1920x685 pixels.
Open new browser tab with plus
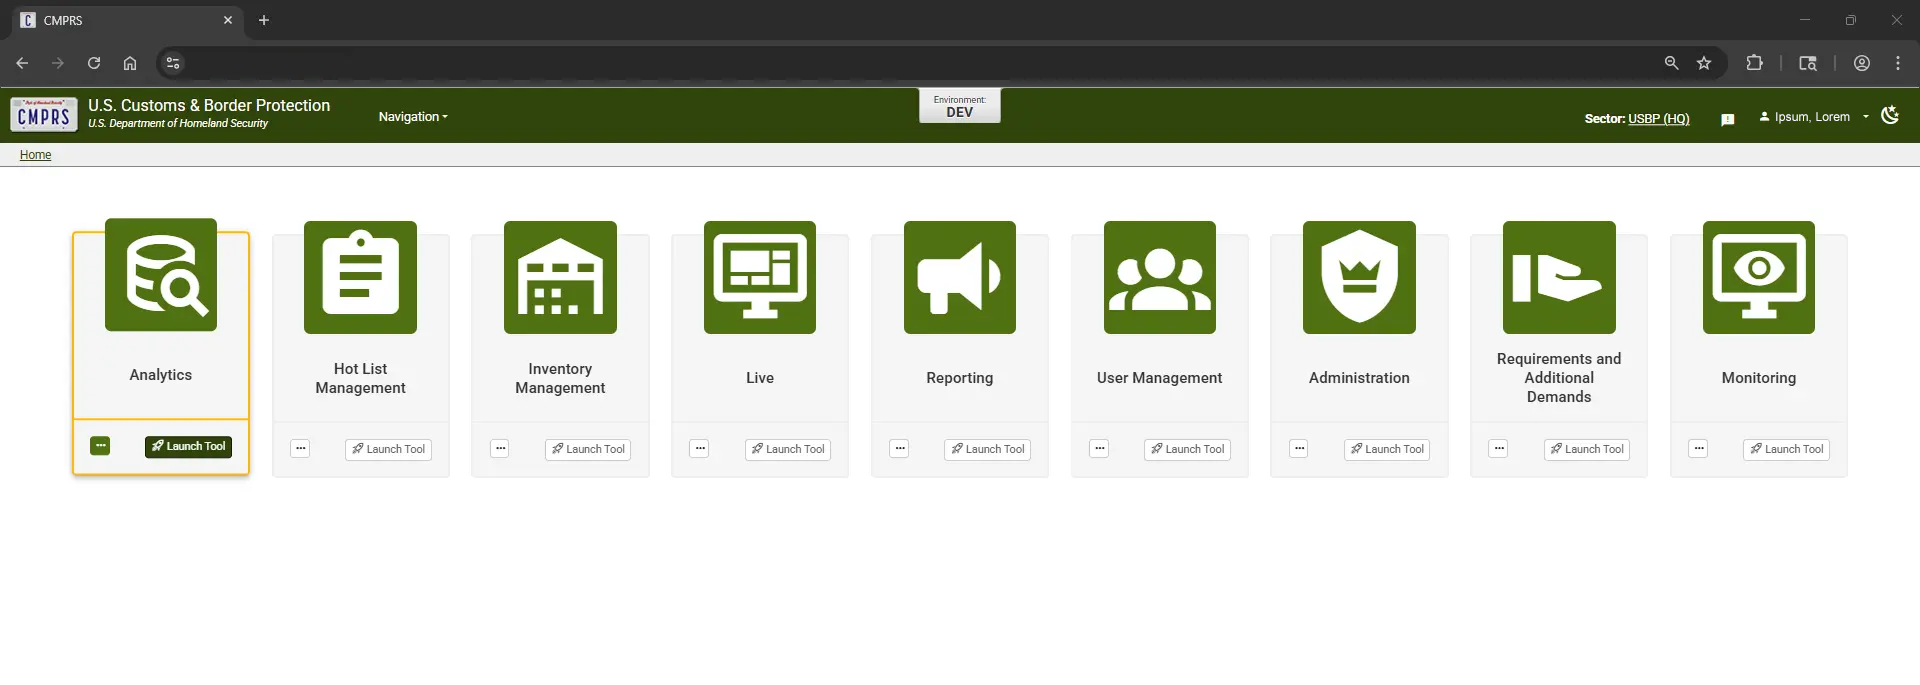[x=264, y=20]
